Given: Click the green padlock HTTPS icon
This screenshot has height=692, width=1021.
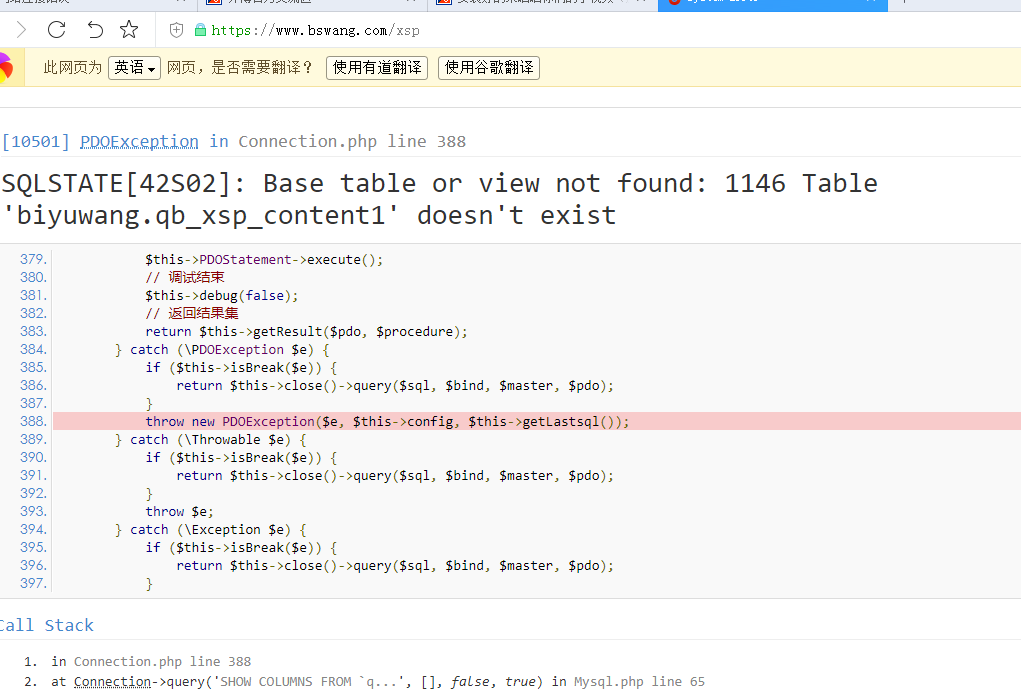Looking at the screenshot, I should pyautogui.click(x=200, y=30).
